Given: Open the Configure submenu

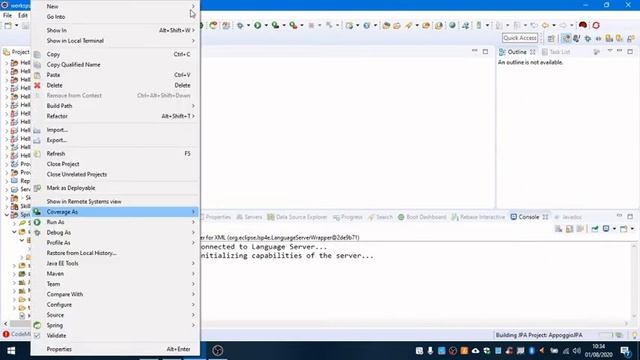Looking at the screenshot, I should pos(115,304).
